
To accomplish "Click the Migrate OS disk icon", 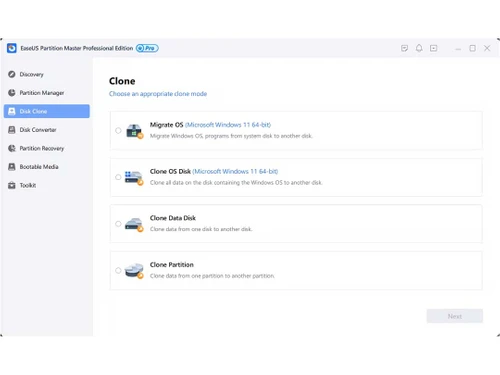I will pyautogui.click(x=134, y=131).
